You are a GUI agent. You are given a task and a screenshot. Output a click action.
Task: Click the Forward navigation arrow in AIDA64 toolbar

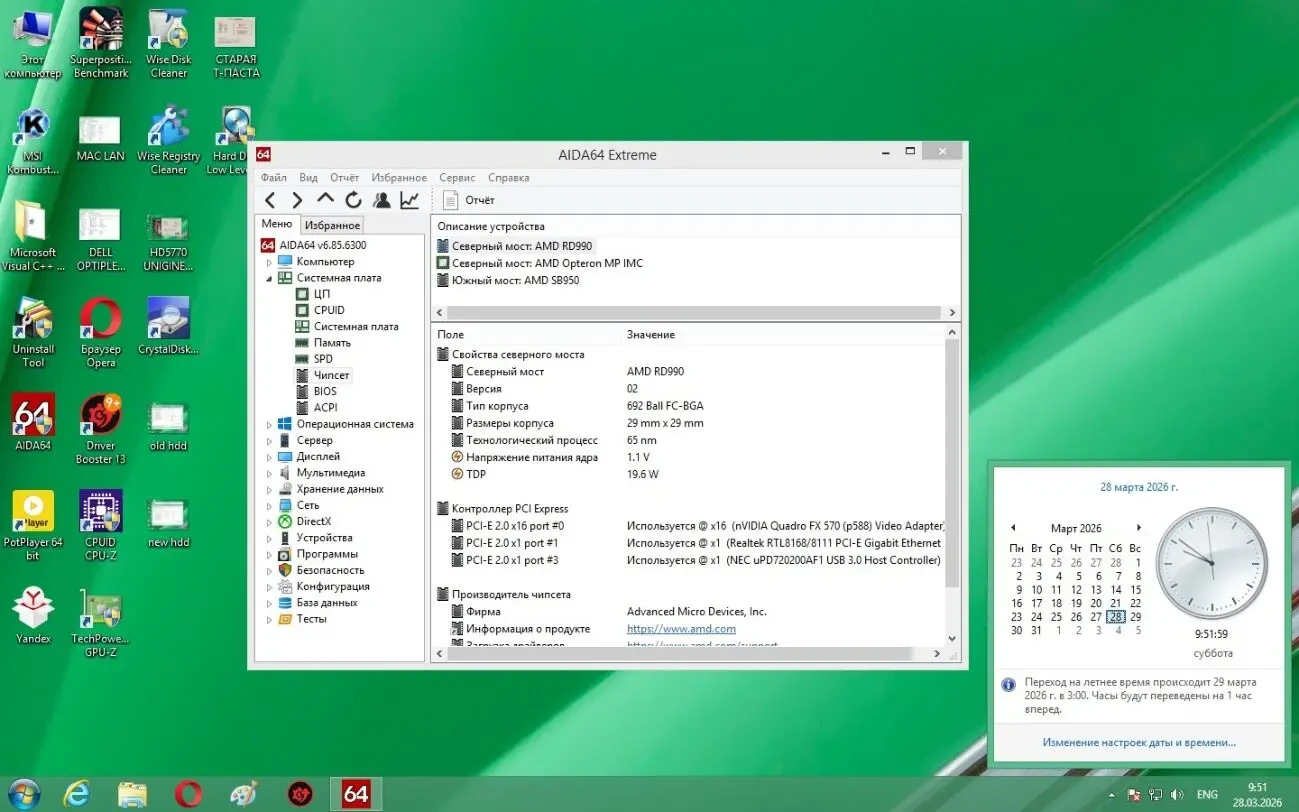tap(297, 199)
